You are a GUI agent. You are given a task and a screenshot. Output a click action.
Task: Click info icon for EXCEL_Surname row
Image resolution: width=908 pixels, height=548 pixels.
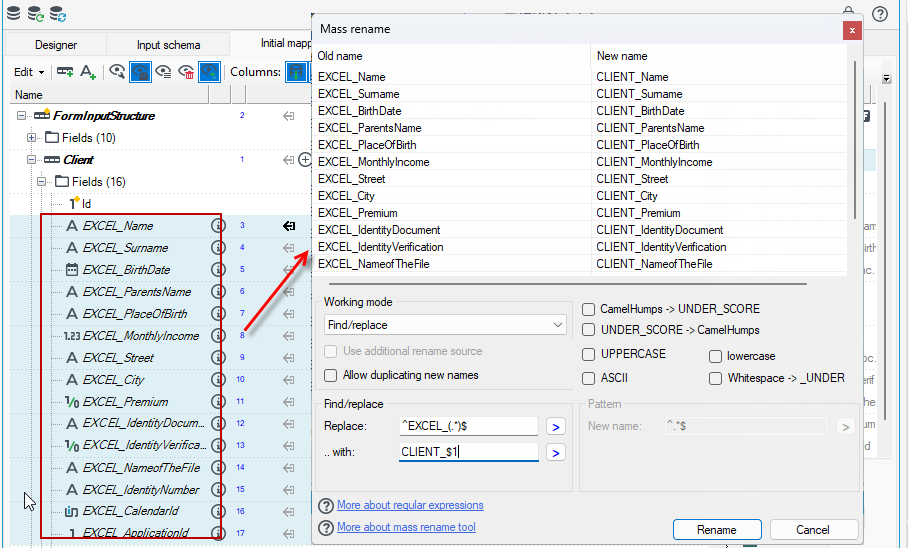coord(218,247)
